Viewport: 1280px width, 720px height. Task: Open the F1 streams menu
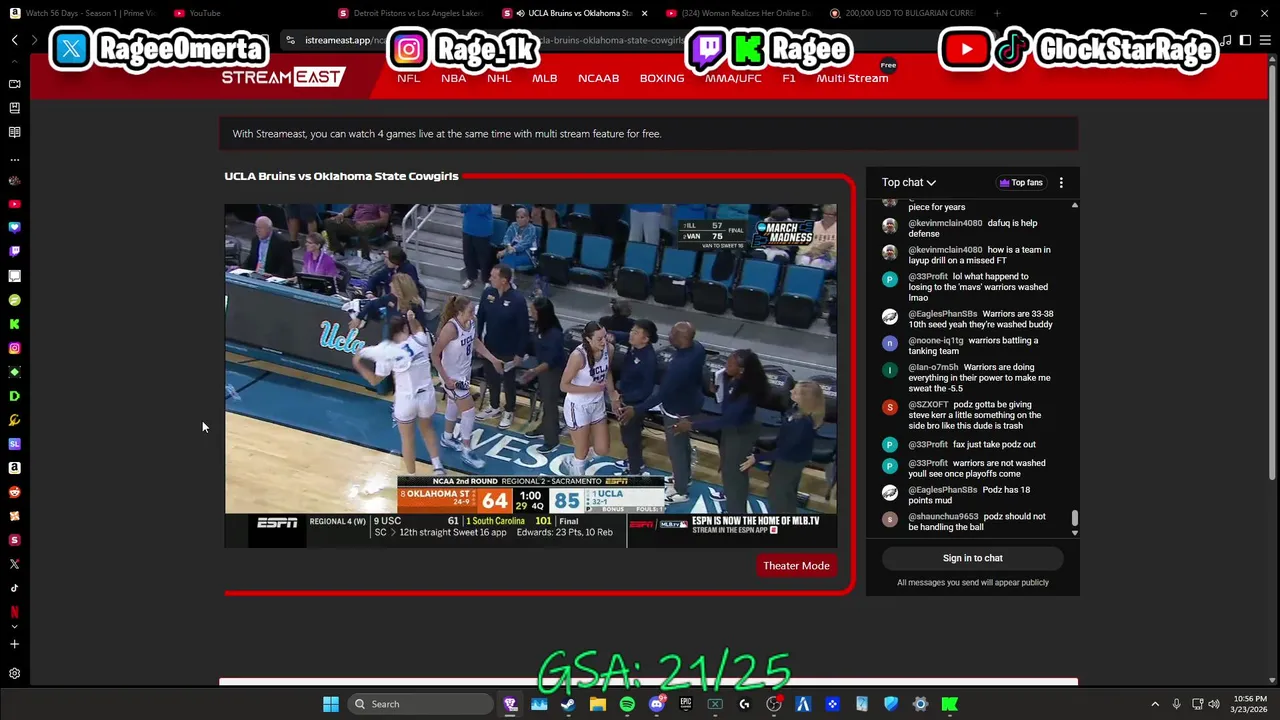click(x=789, y=78)
